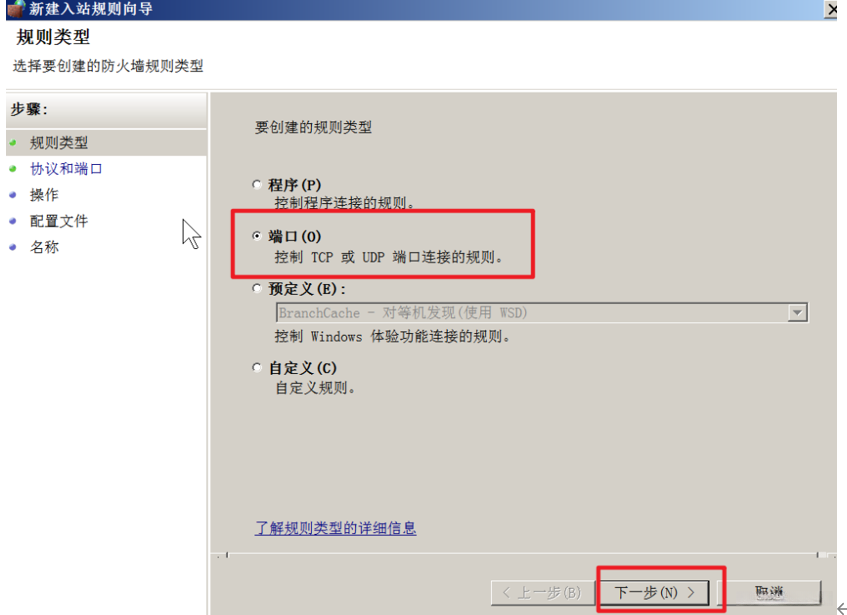Click the 上一步(B) back button
Screen dimensions: 847x615
click(543, 592)
